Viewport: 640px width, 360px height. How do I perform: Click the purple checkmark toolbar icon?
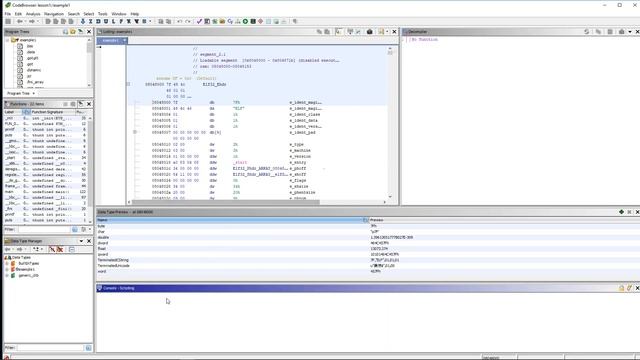pos(199,21)
